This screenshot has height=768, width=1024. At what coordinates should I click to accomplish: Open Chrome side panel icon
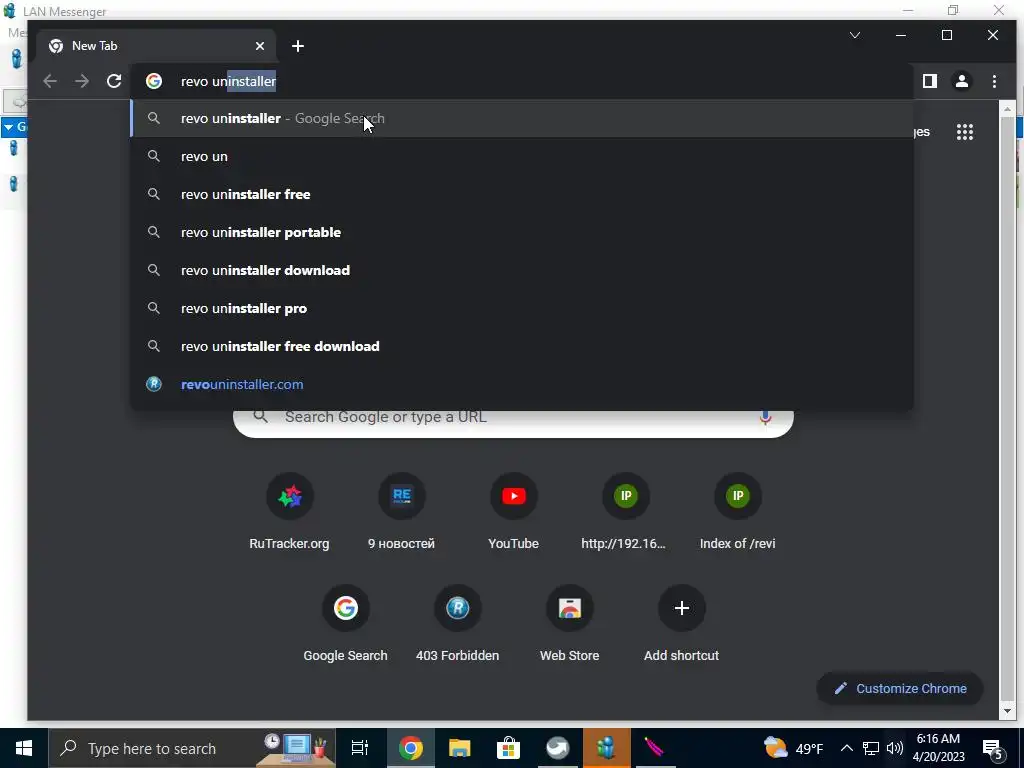pyautogui.click(x=930, y=81)
